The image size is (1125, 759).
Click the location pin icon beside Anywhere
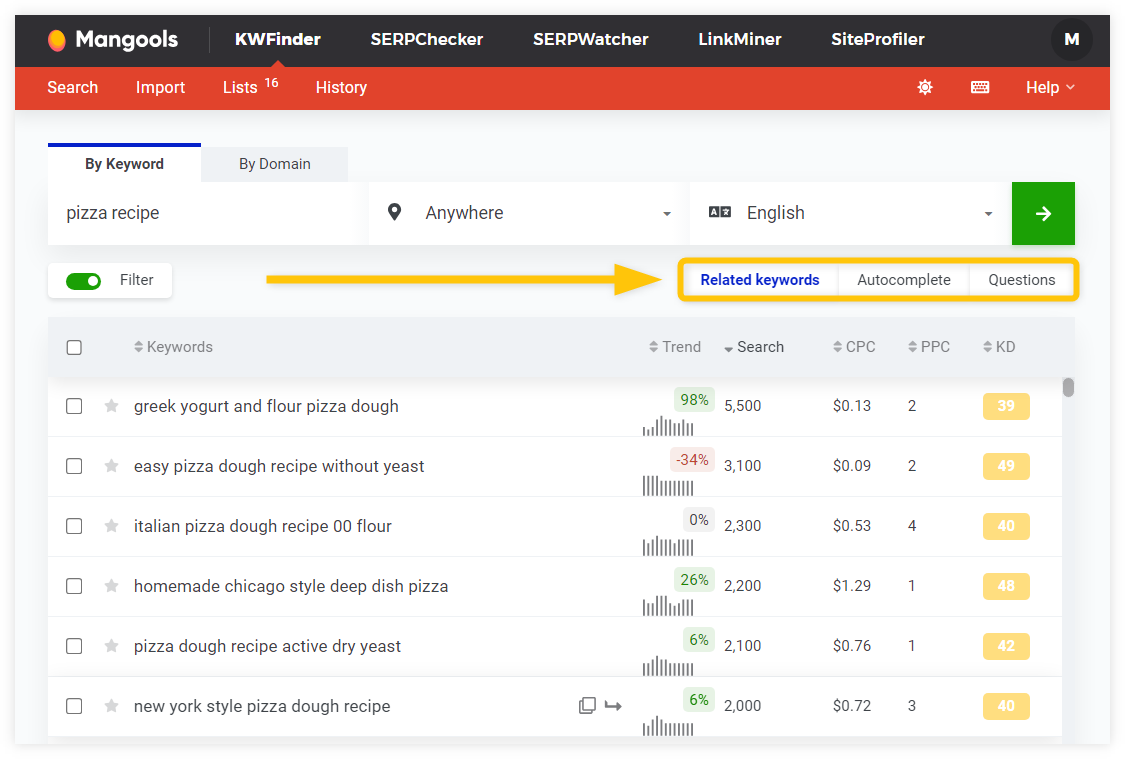(394, 212)
